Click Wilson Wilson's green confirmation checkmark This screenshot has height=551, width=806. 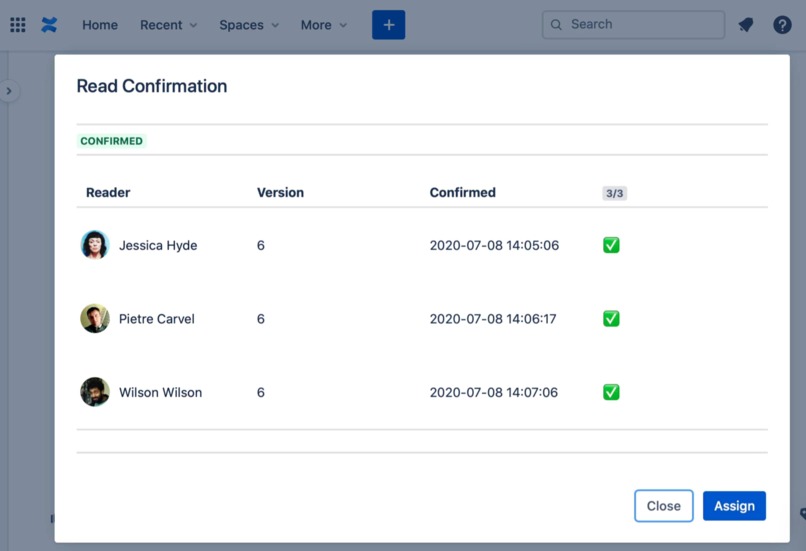611,392
